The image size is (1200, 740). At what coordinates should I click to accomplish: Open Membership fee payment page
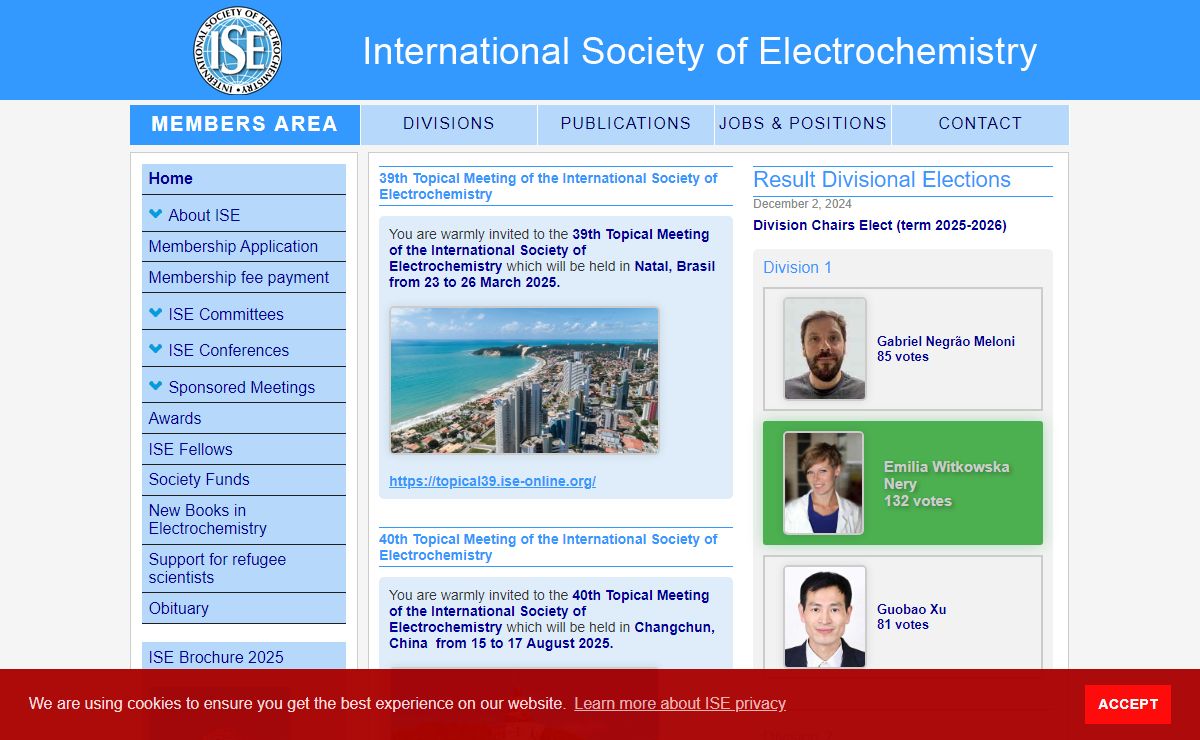click(x=244, y=277)
